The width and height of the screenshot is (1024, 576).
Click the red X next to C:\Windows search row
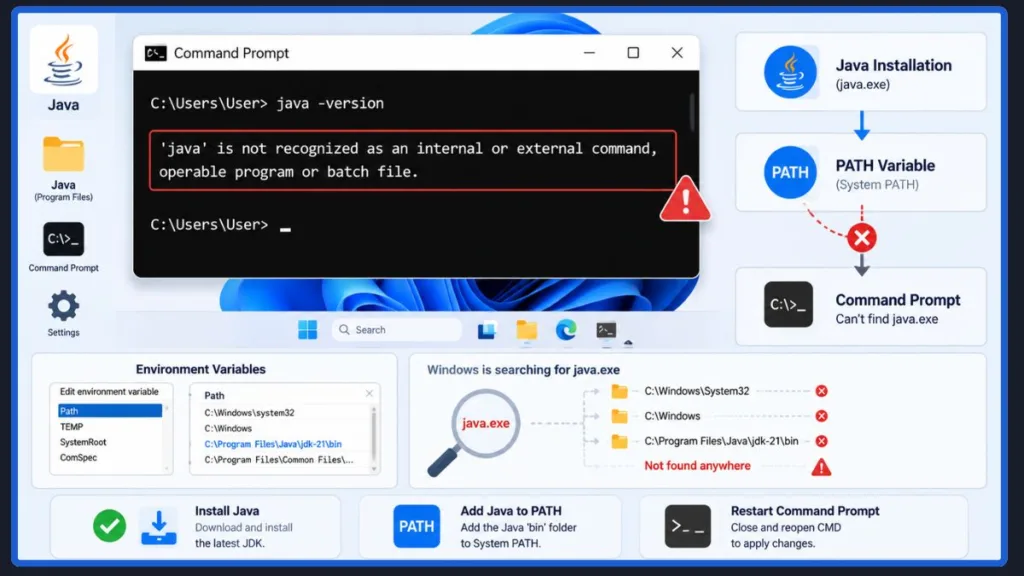coord(822,416)
